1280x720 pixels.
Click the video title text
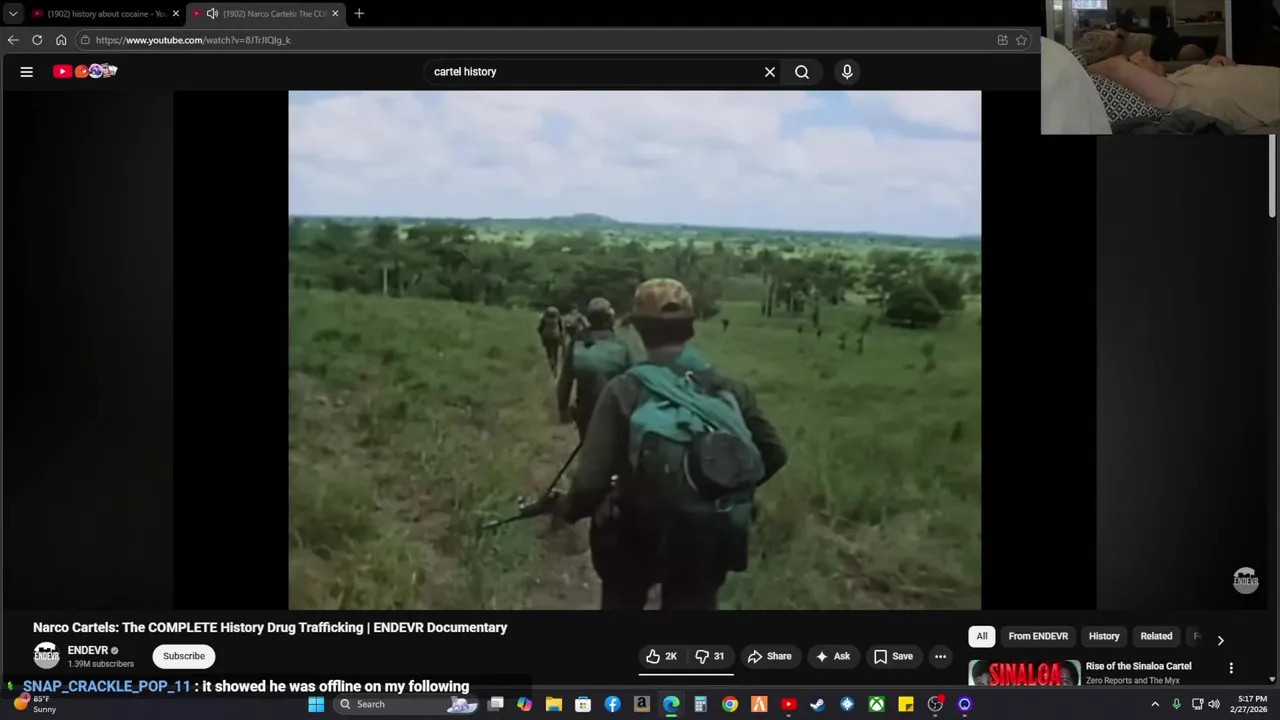(x=270, y=627)
